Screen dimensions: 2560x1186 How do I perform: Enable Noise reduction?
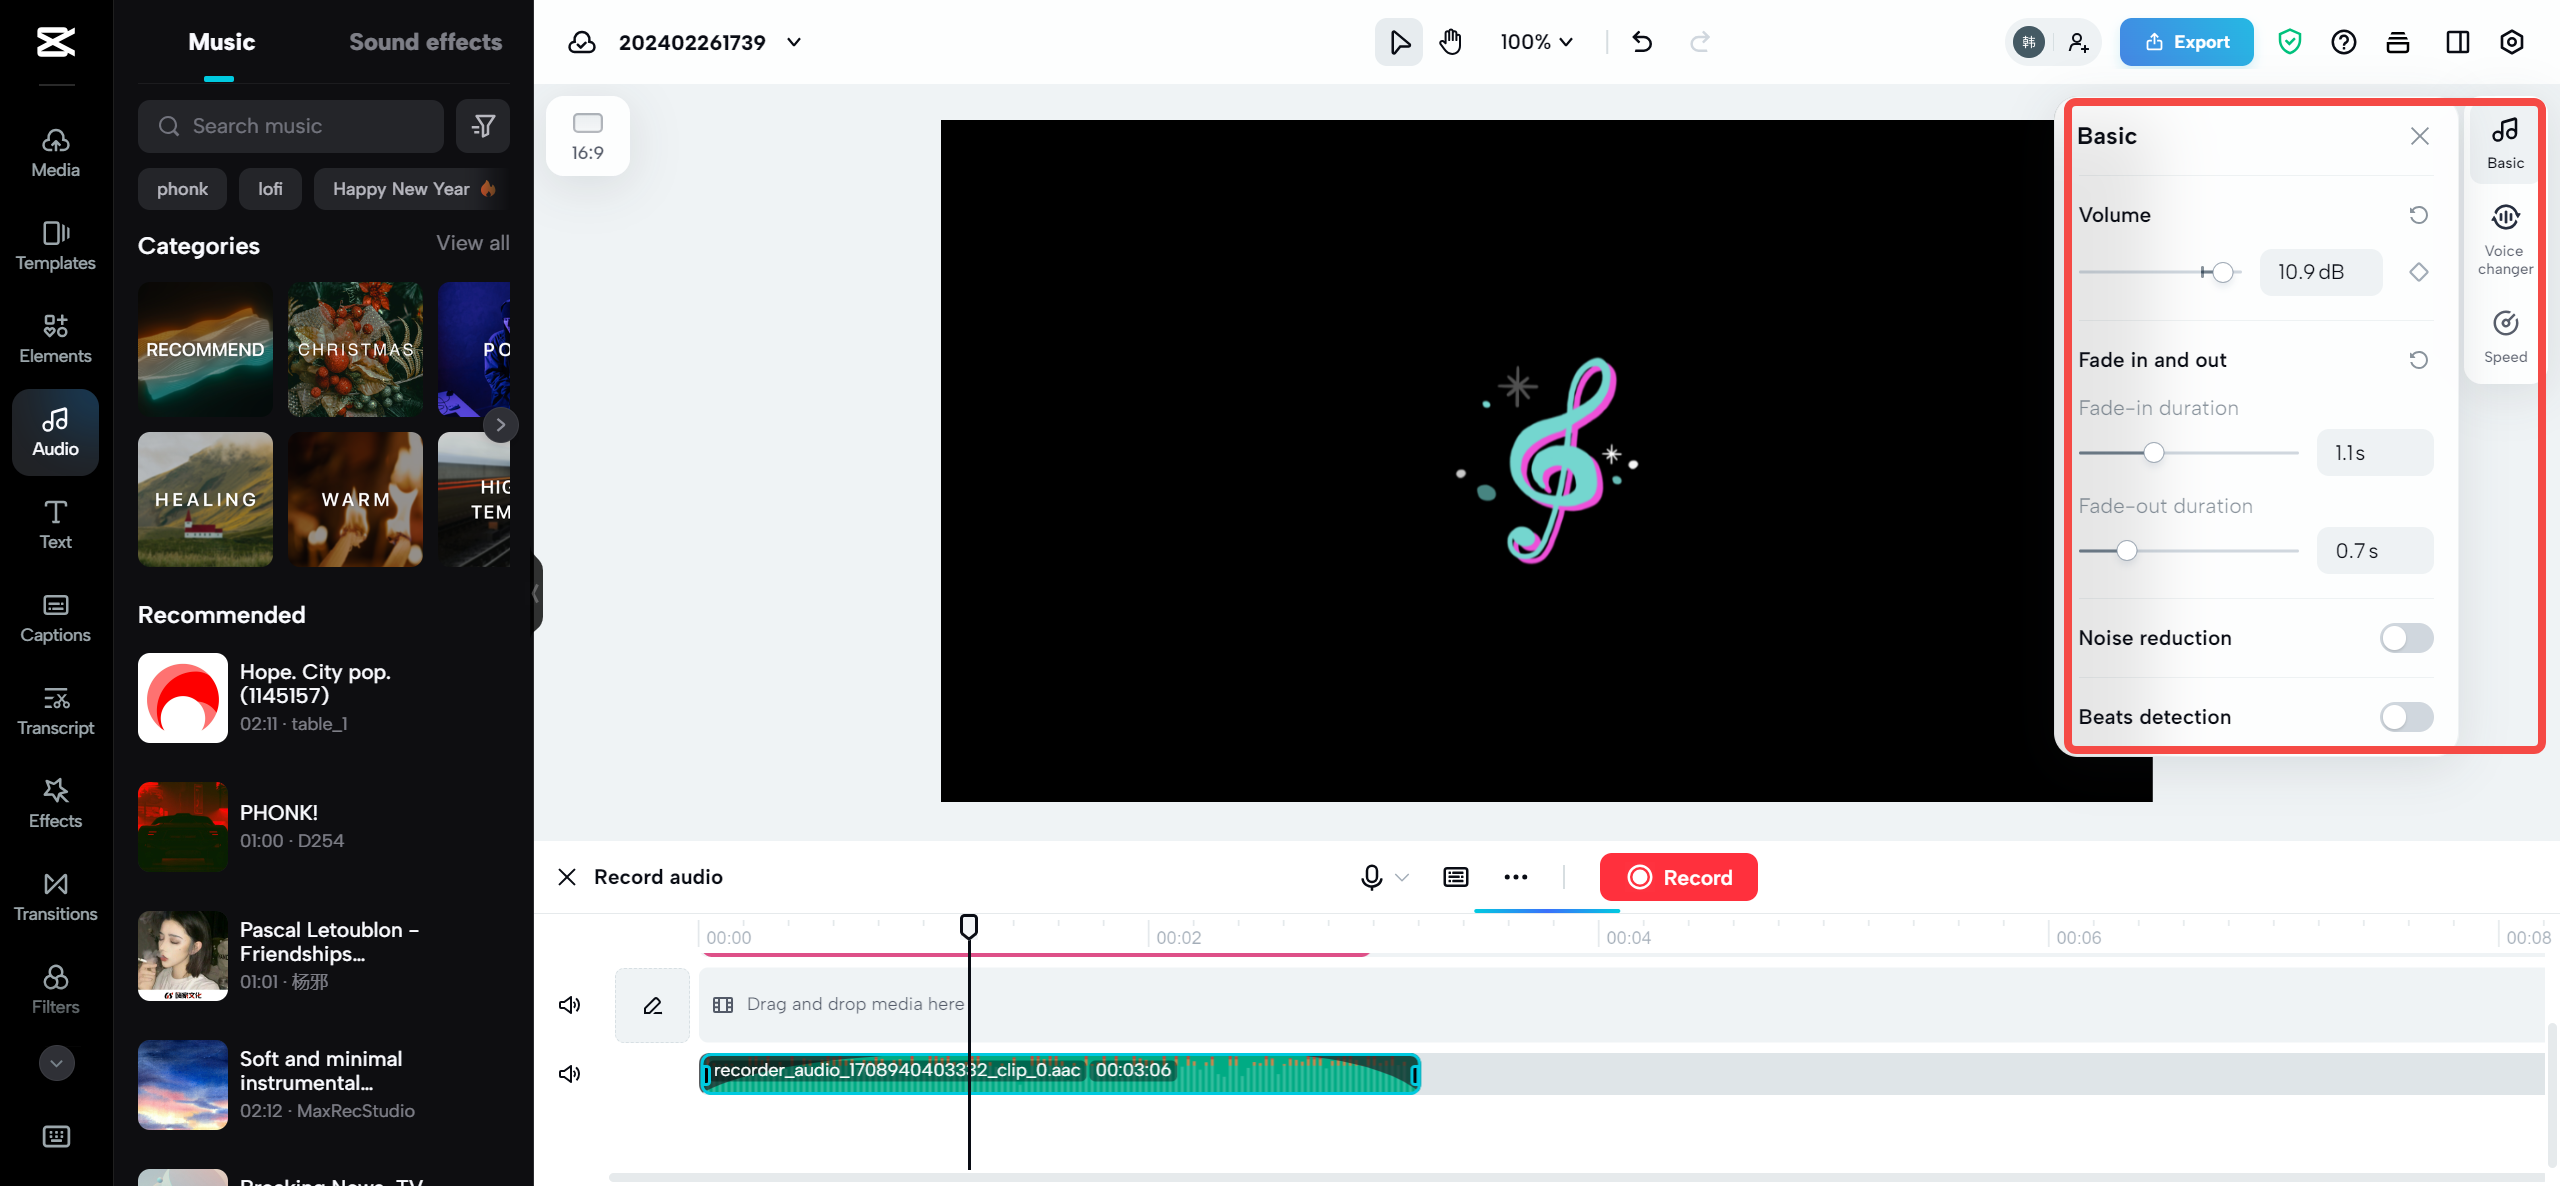[2406, 637]
